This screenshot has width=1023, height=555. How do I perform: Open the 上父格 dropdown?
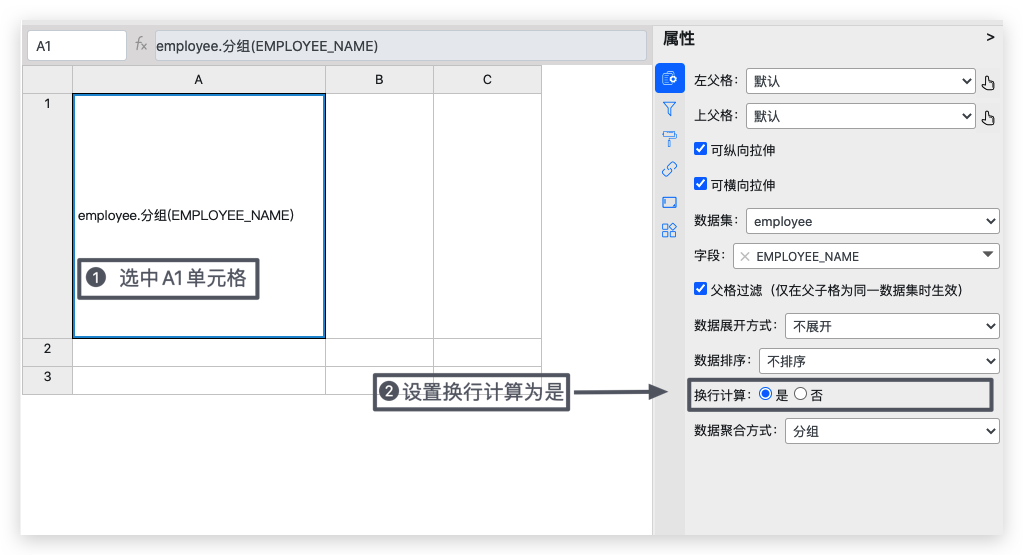click(861, 116)
